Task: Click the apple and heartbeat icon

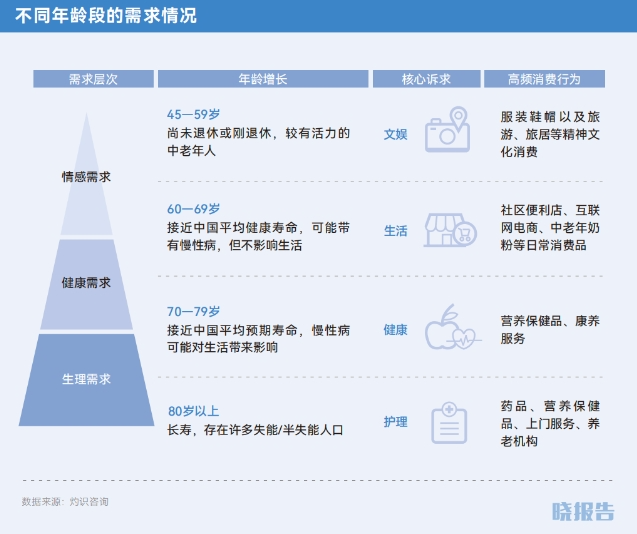Action: coord(453,327)
